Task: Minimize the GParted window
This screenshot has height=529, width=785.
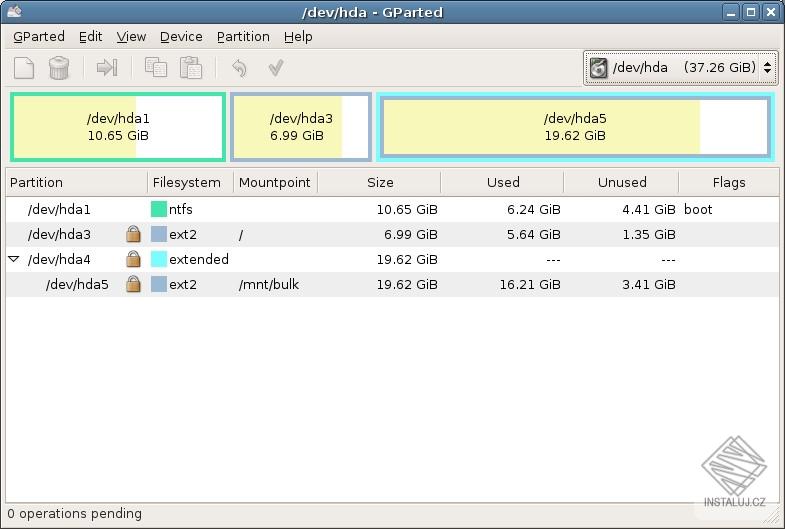Action: click(x=731, y=12)
